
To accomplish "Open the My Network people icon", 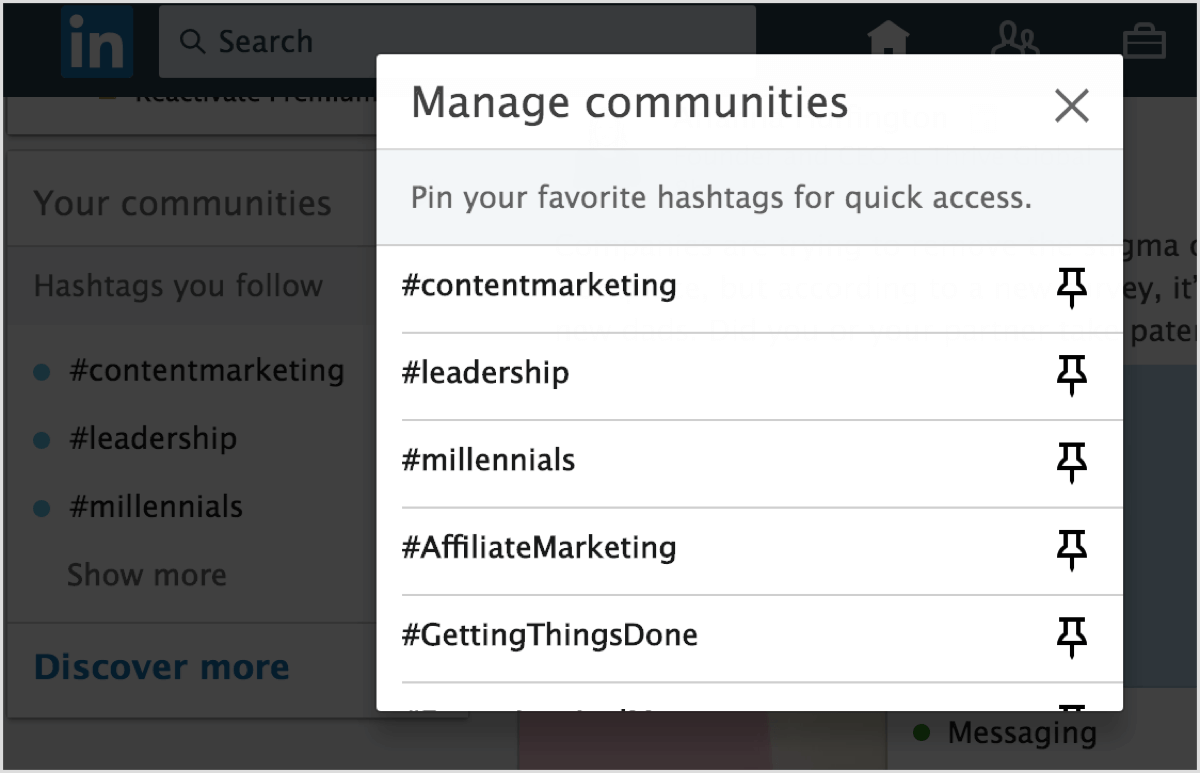I will point(1014,42).
